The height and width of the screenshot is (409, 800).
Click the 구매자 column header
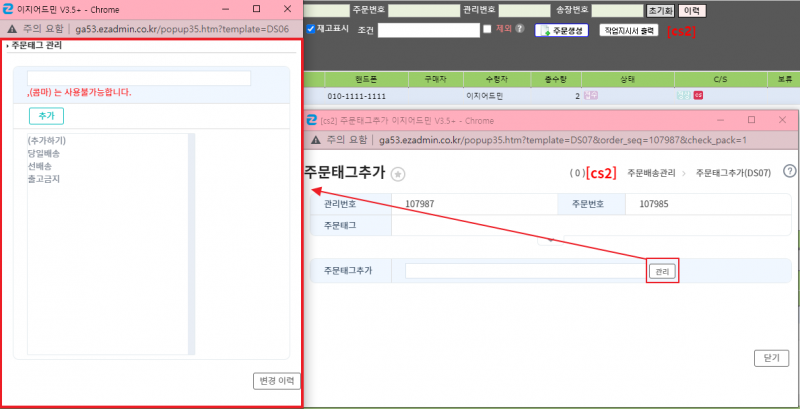[x=436, y=80]
